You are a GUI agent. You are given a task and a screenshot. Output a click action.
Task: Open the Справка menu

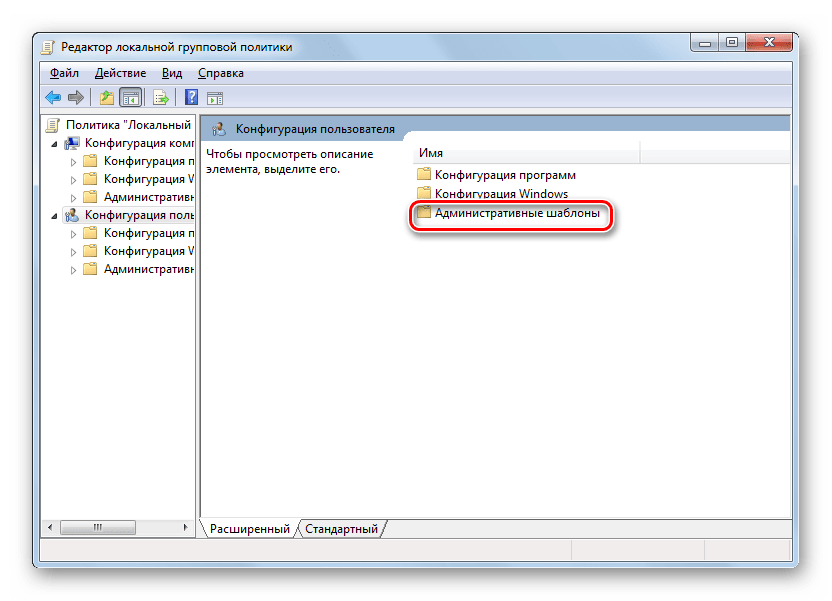pyautogui.click(x=221, y=73)
